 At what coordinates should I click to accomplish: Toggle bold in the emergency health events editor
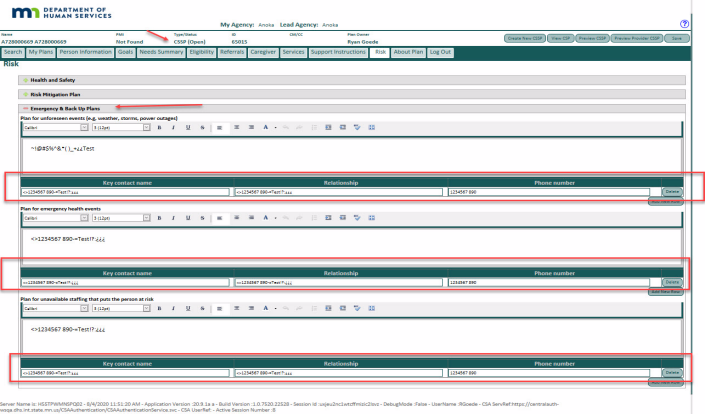(x=159, y=218)
